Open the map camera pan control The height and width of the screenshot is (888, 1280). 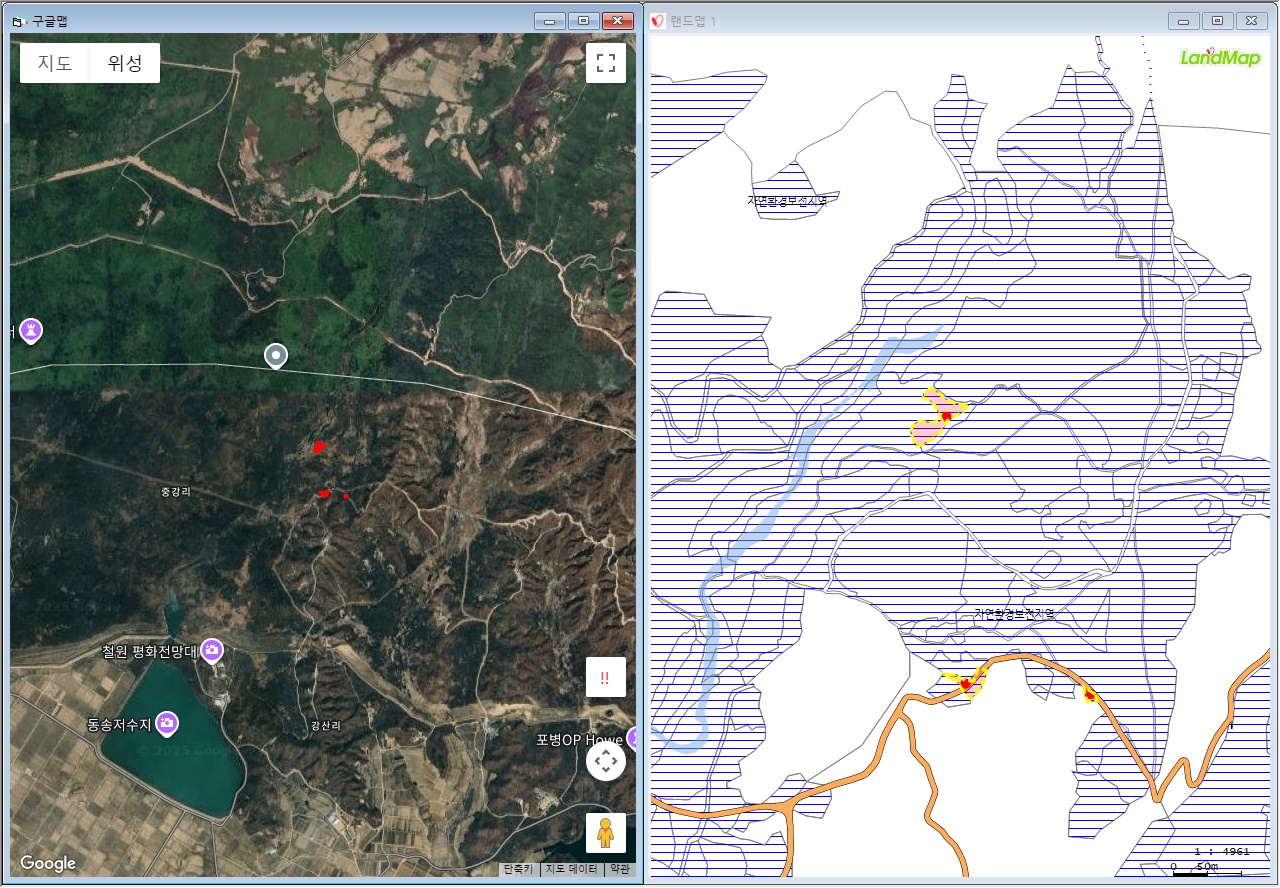click(605, 762)
